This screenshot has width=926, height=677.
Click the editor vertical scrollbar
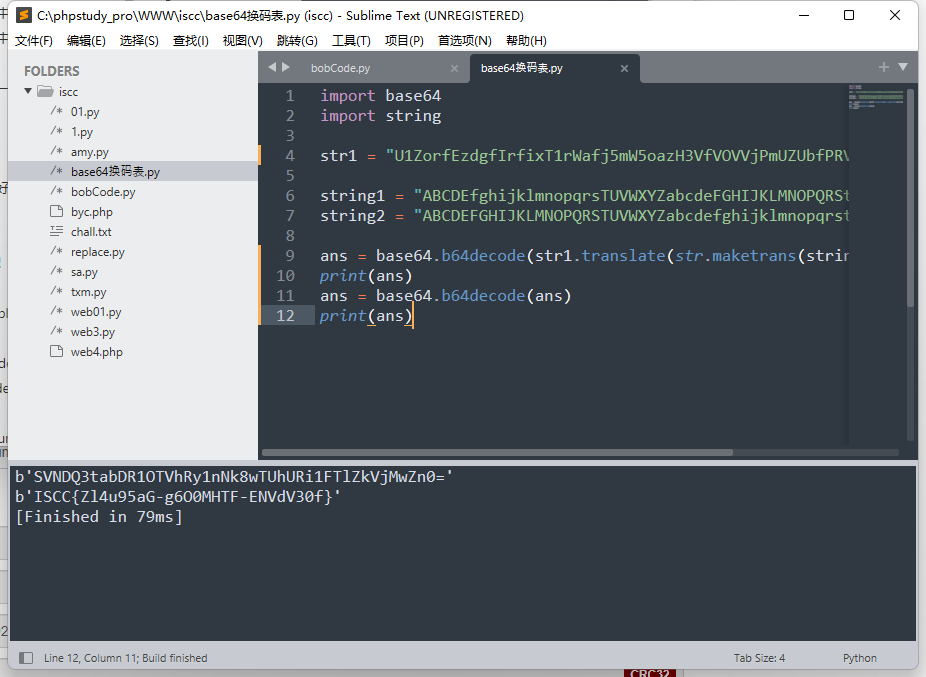pos(911,198)
